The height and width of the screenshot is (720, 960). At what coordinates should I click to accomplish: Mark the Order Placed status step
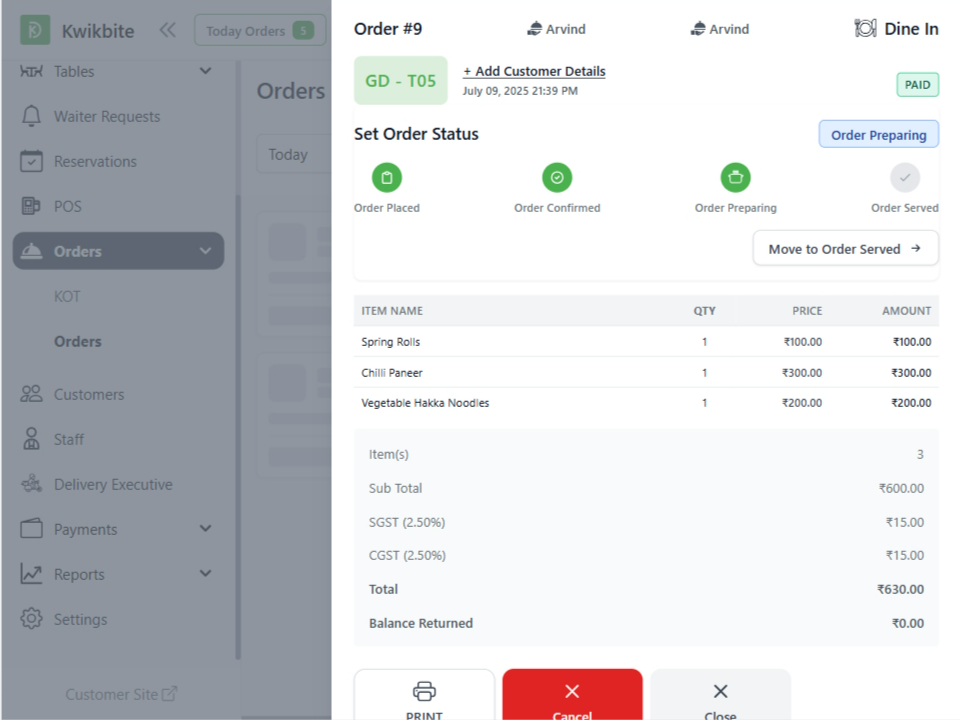[387, 177]
